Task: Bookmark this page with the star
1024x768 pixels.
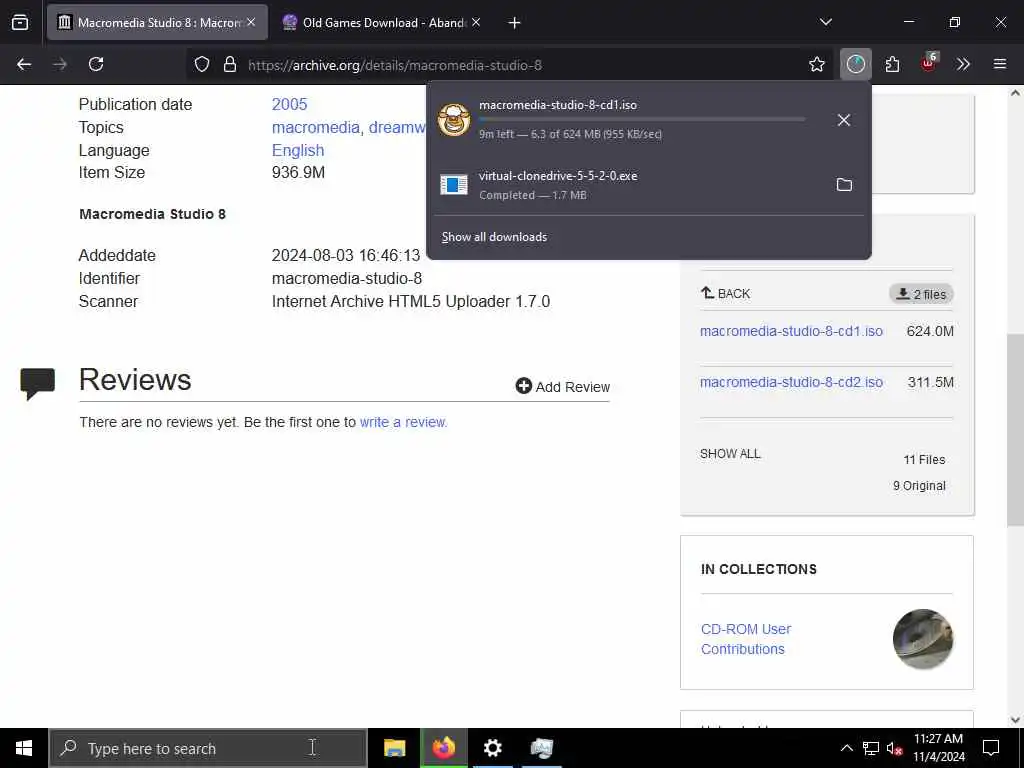Action: click(x=816, y=64)
